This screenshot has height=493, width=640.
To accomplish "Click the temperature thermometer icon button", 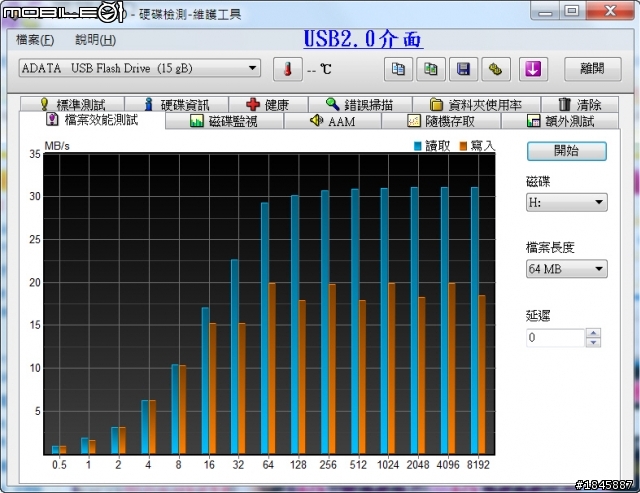I will coord(288,69).
